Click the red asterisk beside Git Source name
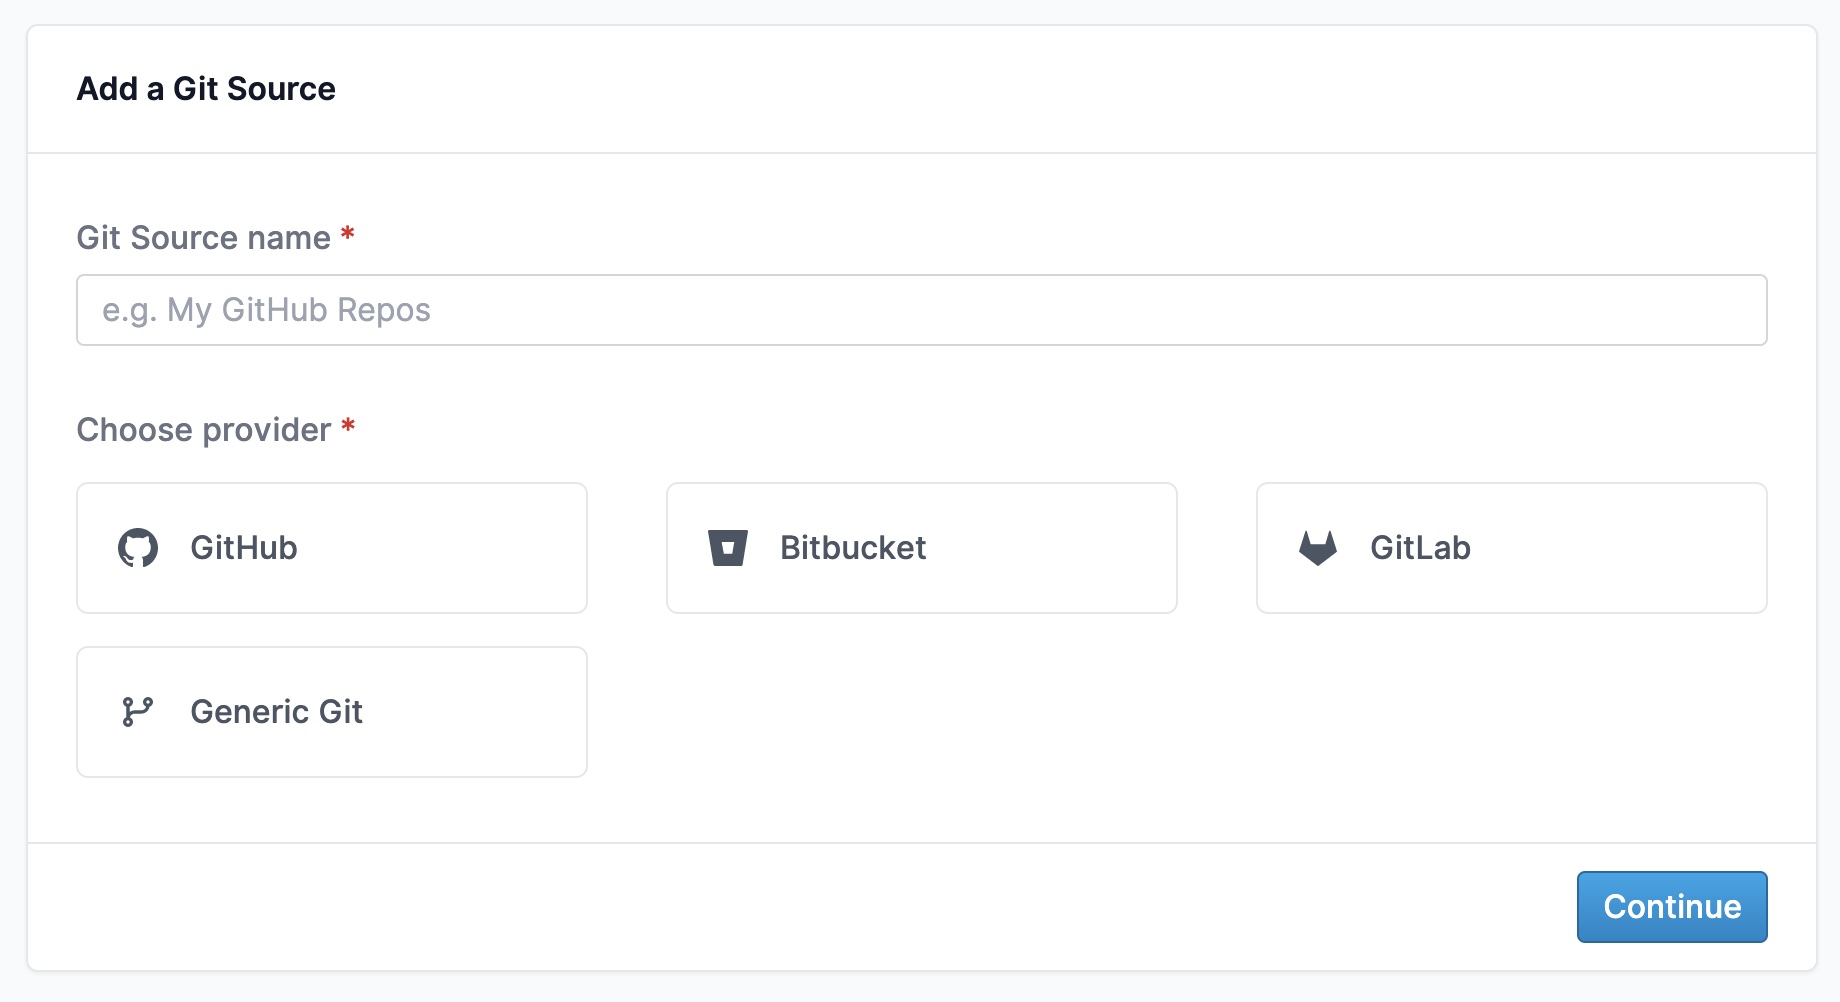This screenshot has height=1002, width=1840. (348, 235)
